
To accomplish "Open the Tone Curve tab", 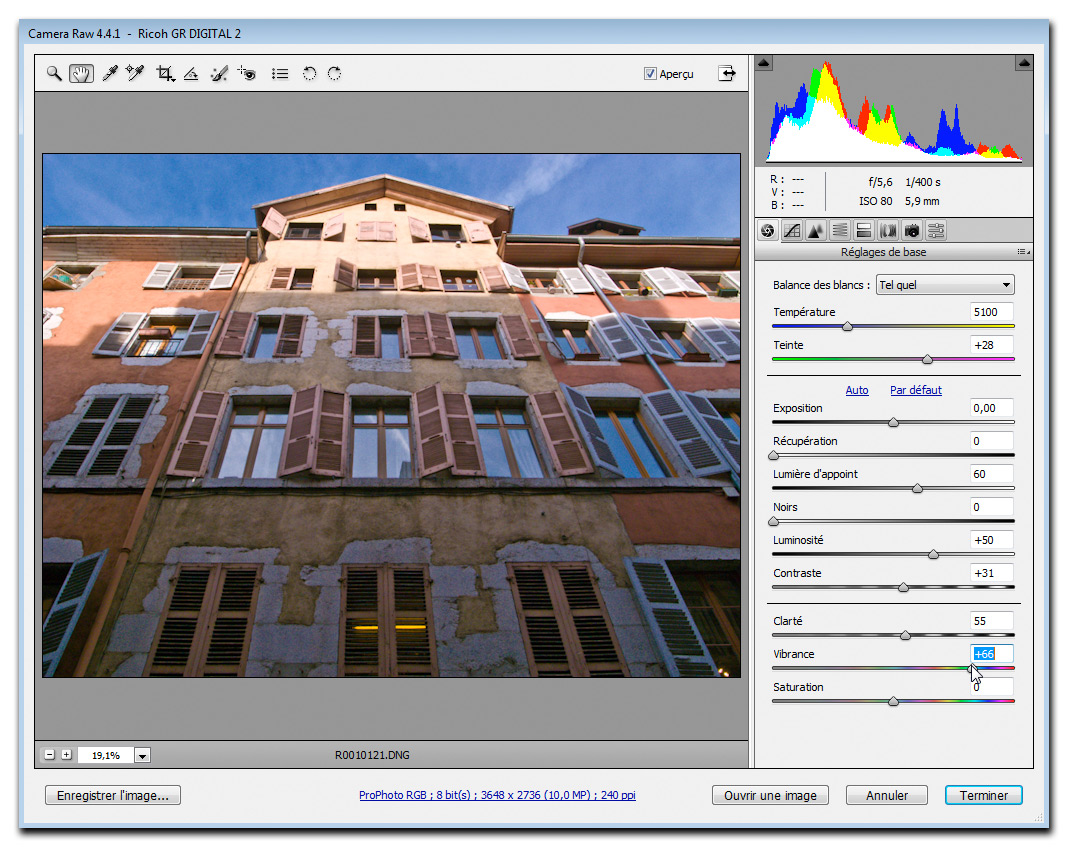I will tap(792, 231).
